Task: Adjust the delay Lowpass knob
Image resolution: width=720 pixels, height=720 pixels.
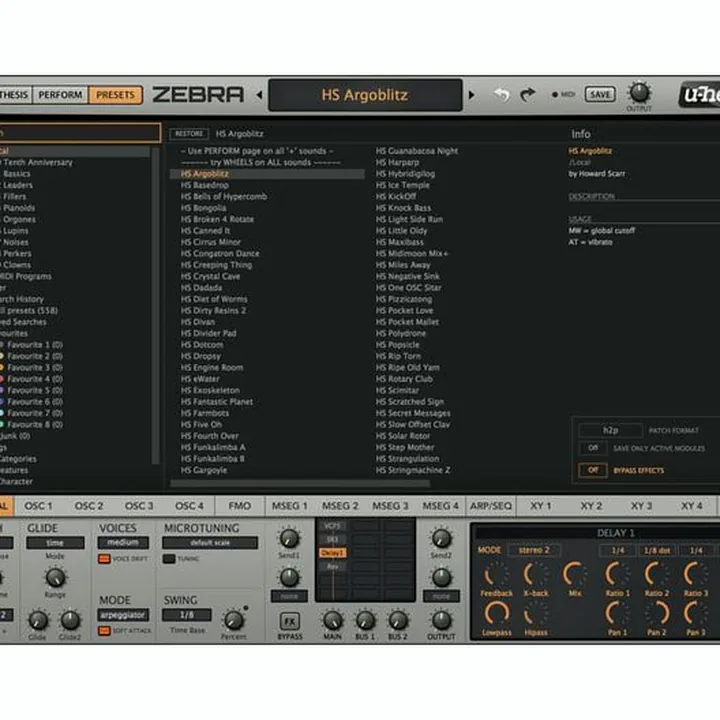Action: click(496, 614)
